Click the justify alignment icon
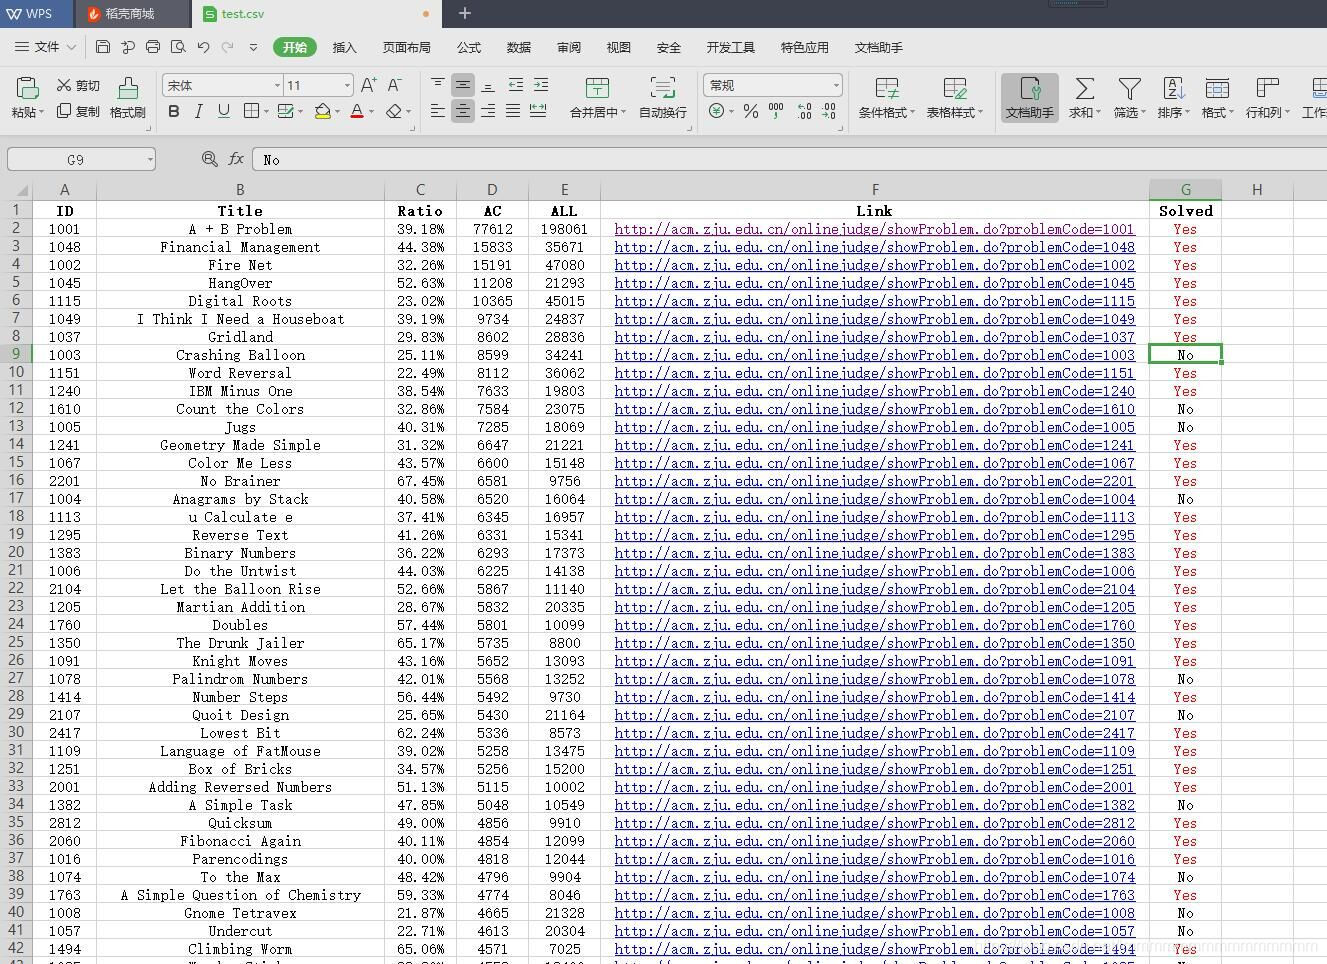Screen dimensions: 1327x964 [513, 111]
